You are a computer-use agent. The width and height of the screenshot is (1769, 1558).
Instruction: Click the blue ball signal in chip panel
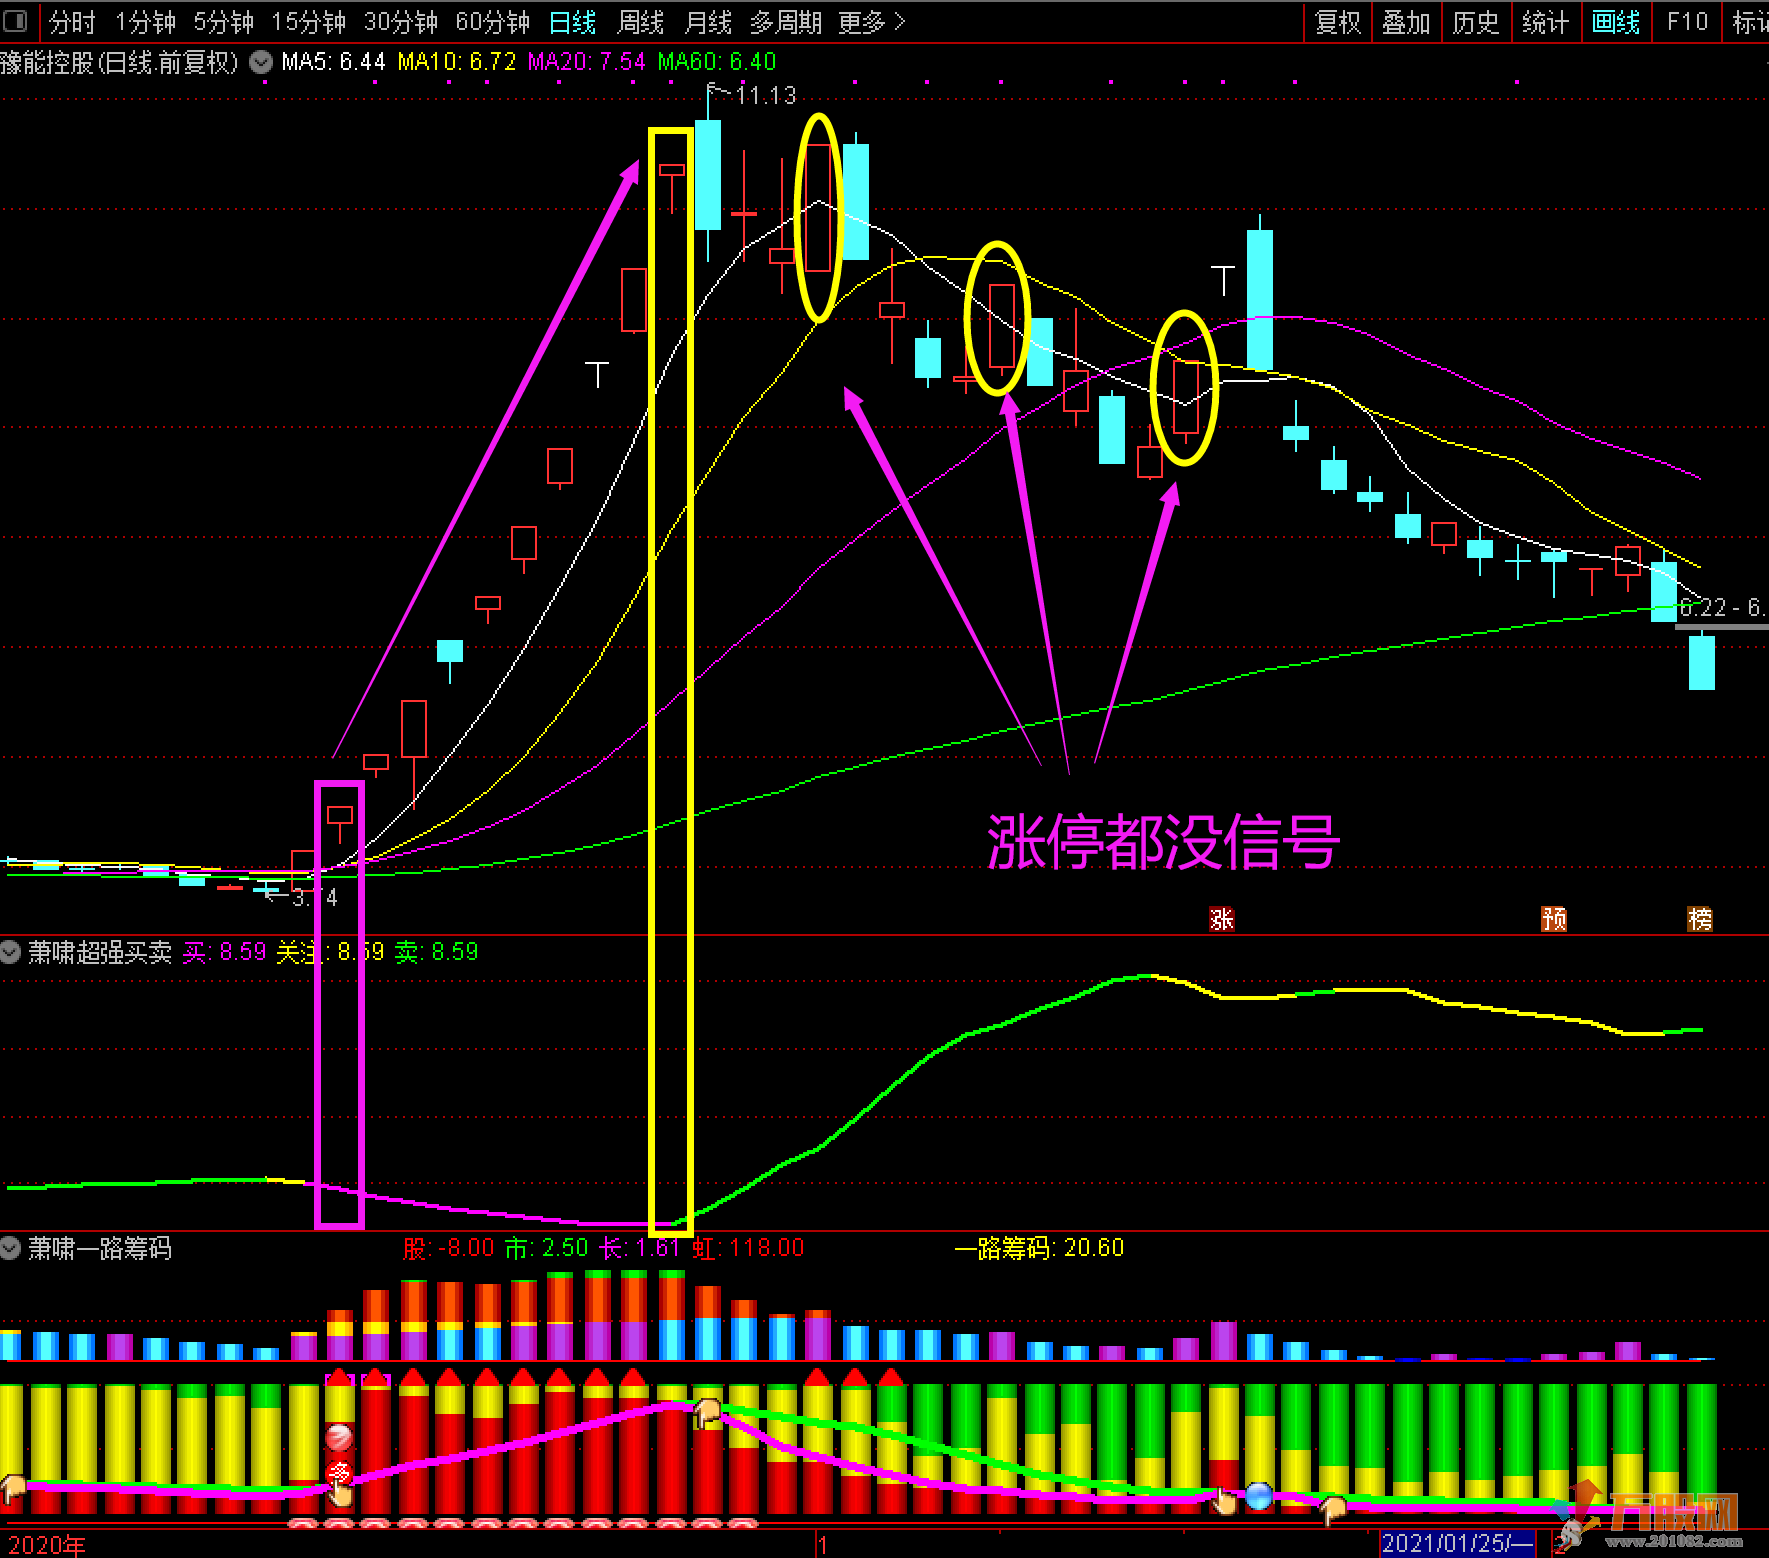tap(1259, 1496)
